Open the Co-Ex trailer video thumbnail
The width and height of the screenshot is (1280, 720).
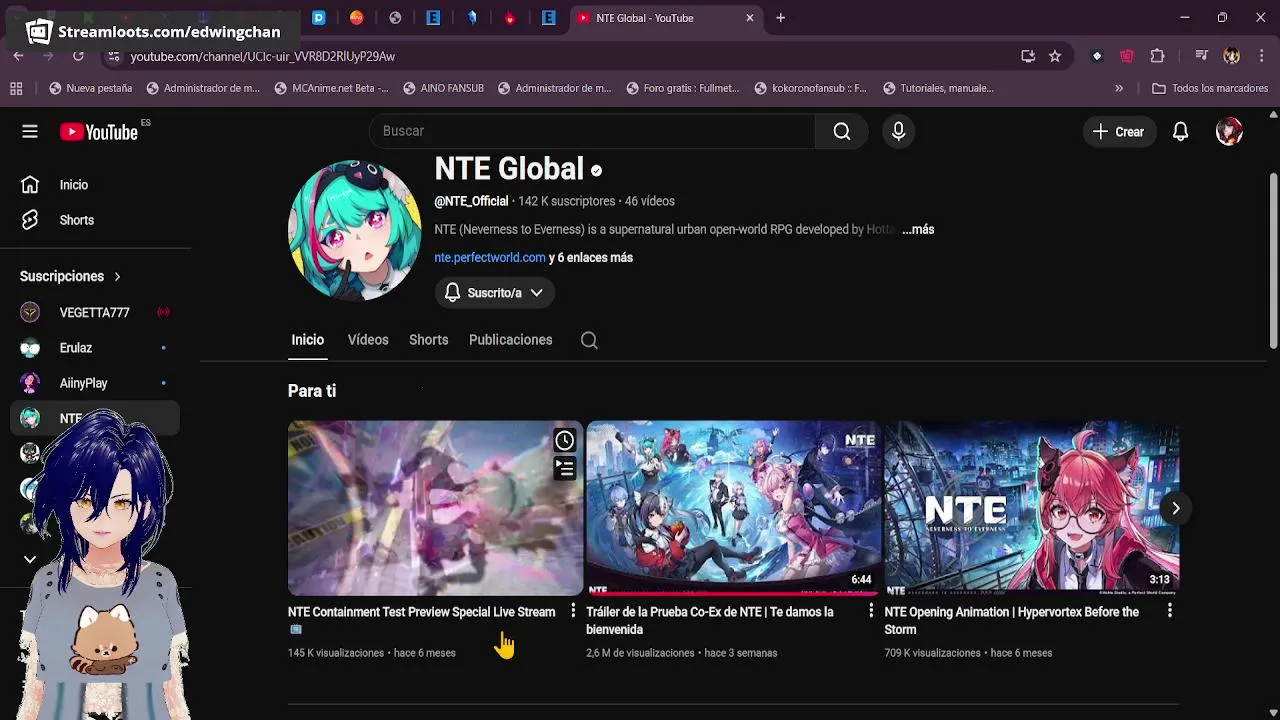click(733, 508)
